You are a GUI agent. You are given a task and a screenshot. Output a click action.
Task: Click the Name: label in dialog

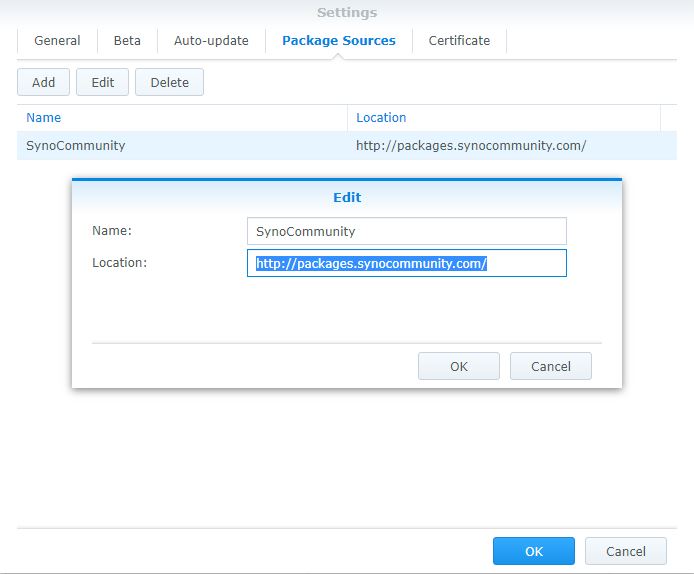112,231
